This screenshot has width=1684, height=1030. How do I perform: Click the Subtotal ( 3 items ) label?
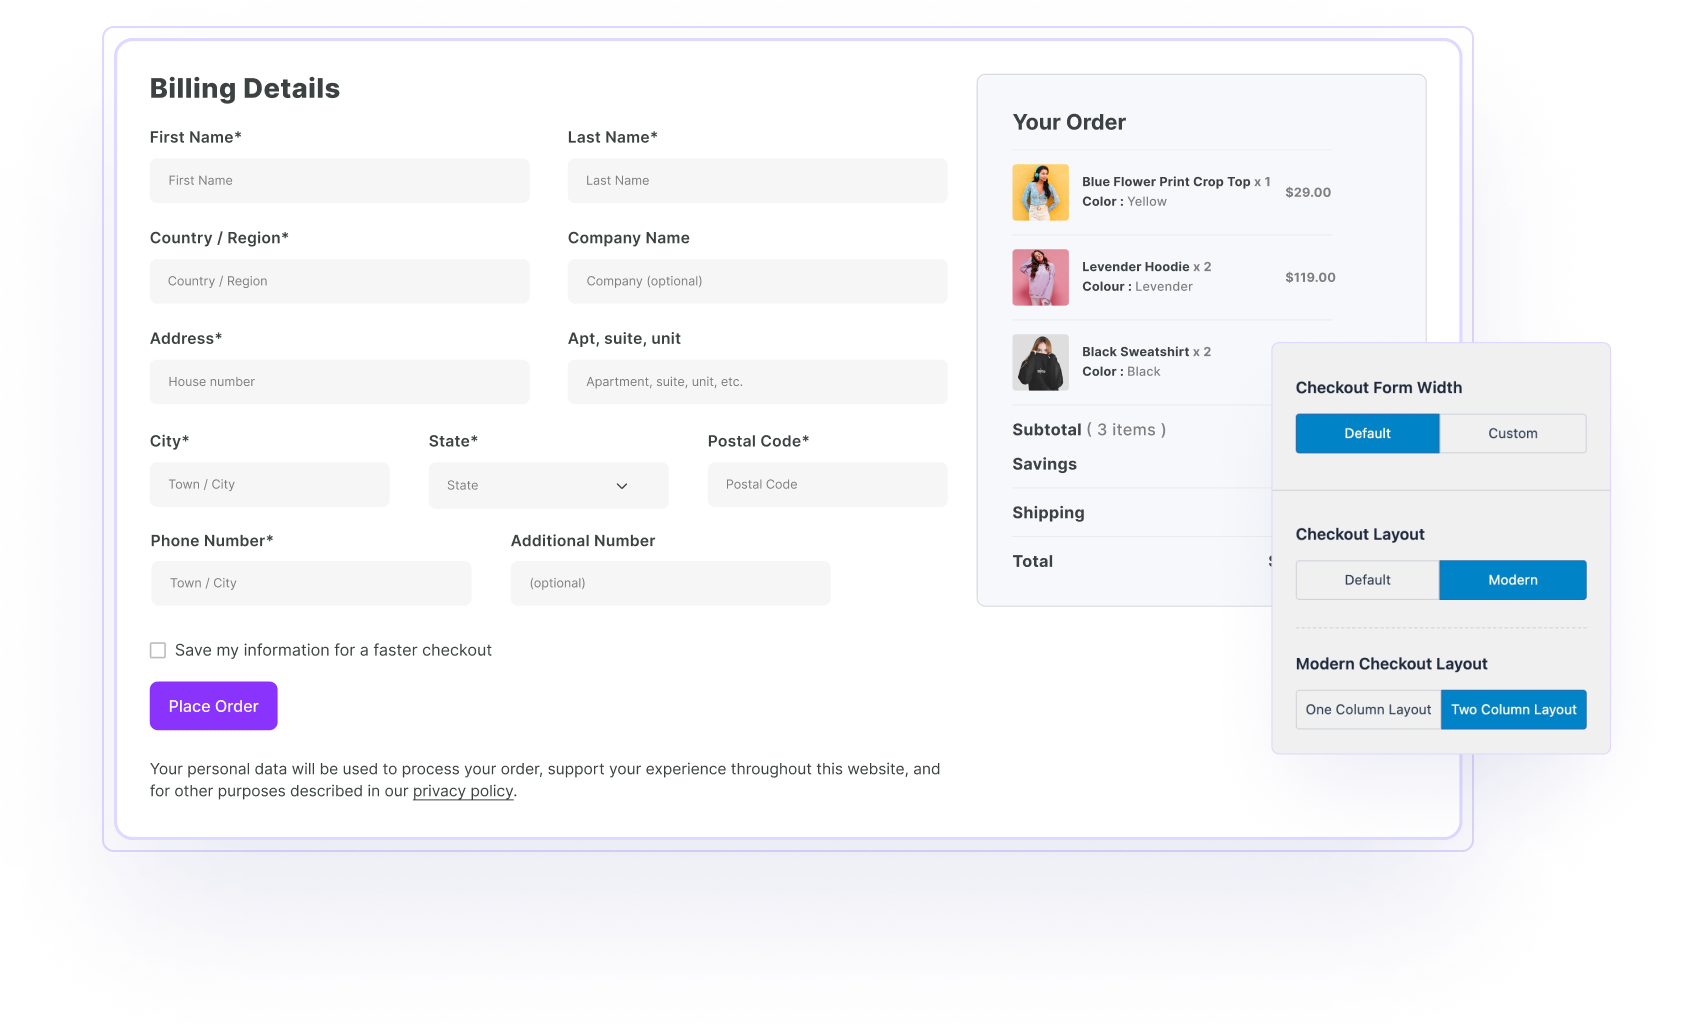point(1089,430)
